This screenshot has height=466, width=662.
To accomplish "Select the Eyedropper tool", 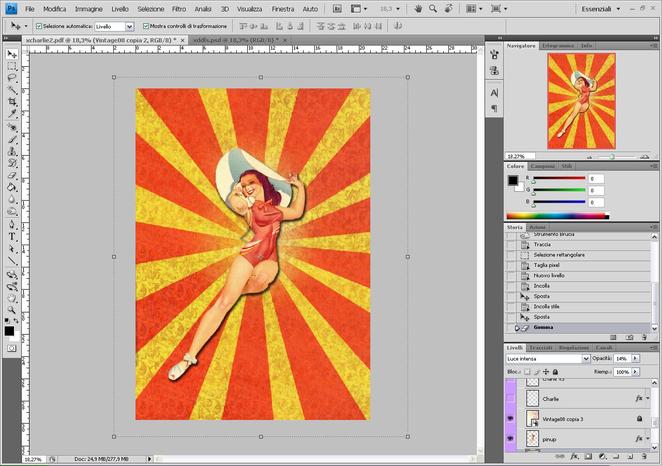I will (x=12, y=114).
